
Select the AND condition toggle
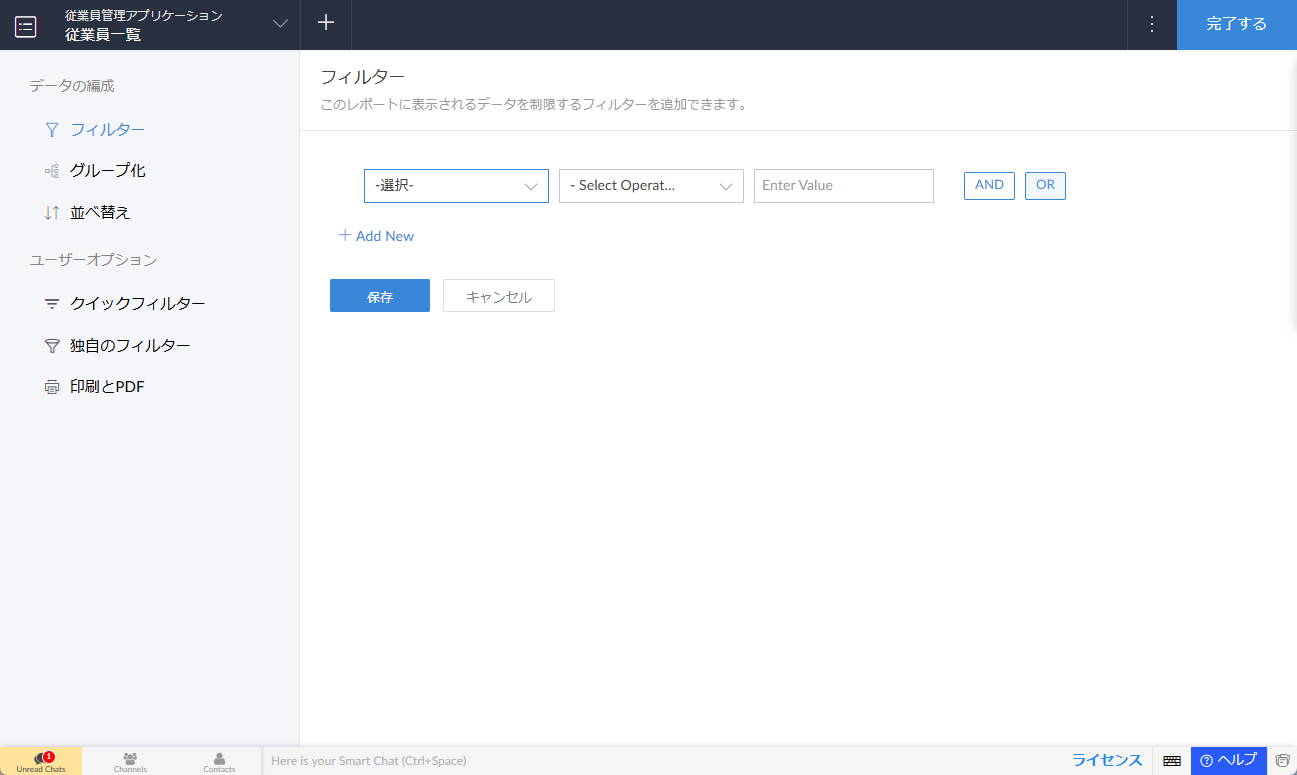tap(989, 186)
